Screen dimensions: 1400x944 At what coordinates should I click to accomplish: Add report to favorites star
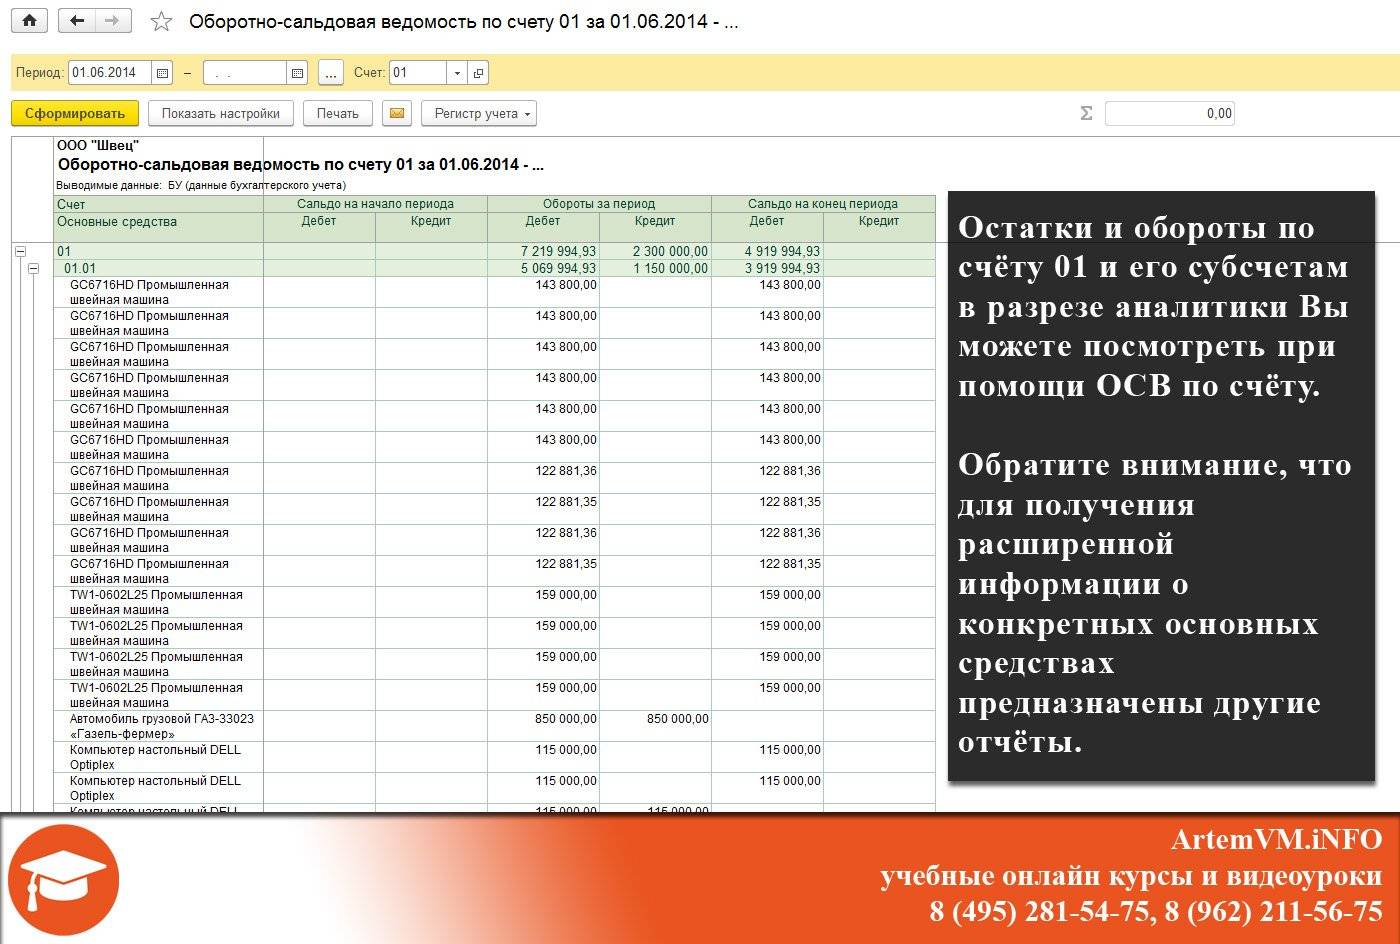click(x=161, y=21)
